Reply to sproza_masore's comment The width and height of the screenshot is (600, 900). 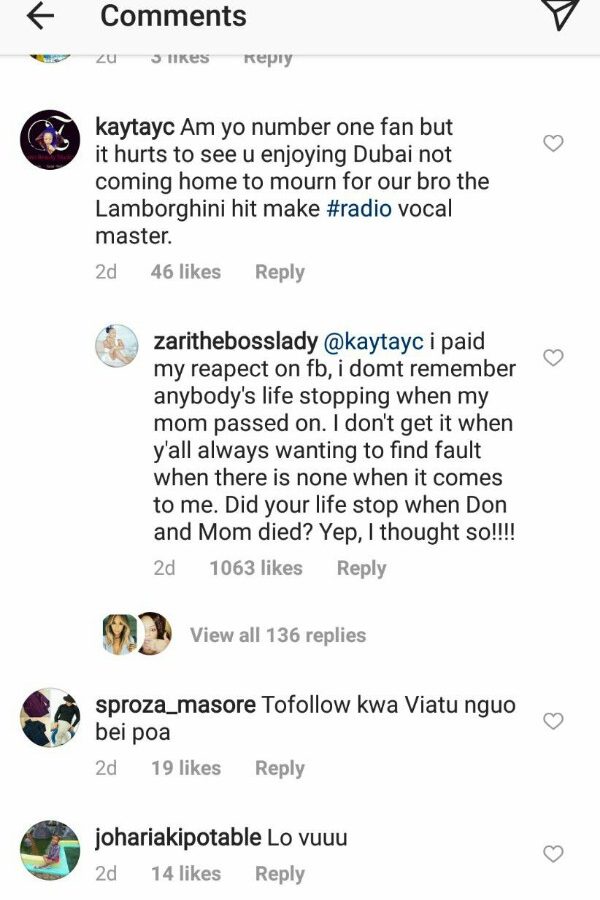click(x=280, y=768)
